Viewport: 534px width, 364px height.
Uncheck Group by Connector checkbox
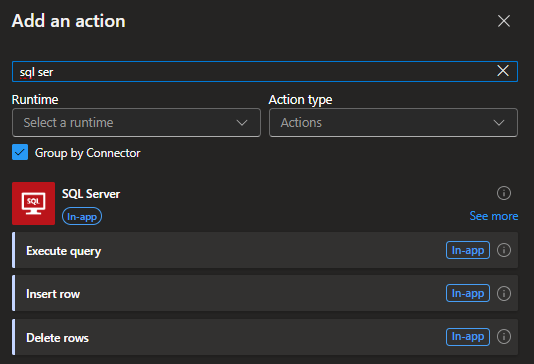20,152
